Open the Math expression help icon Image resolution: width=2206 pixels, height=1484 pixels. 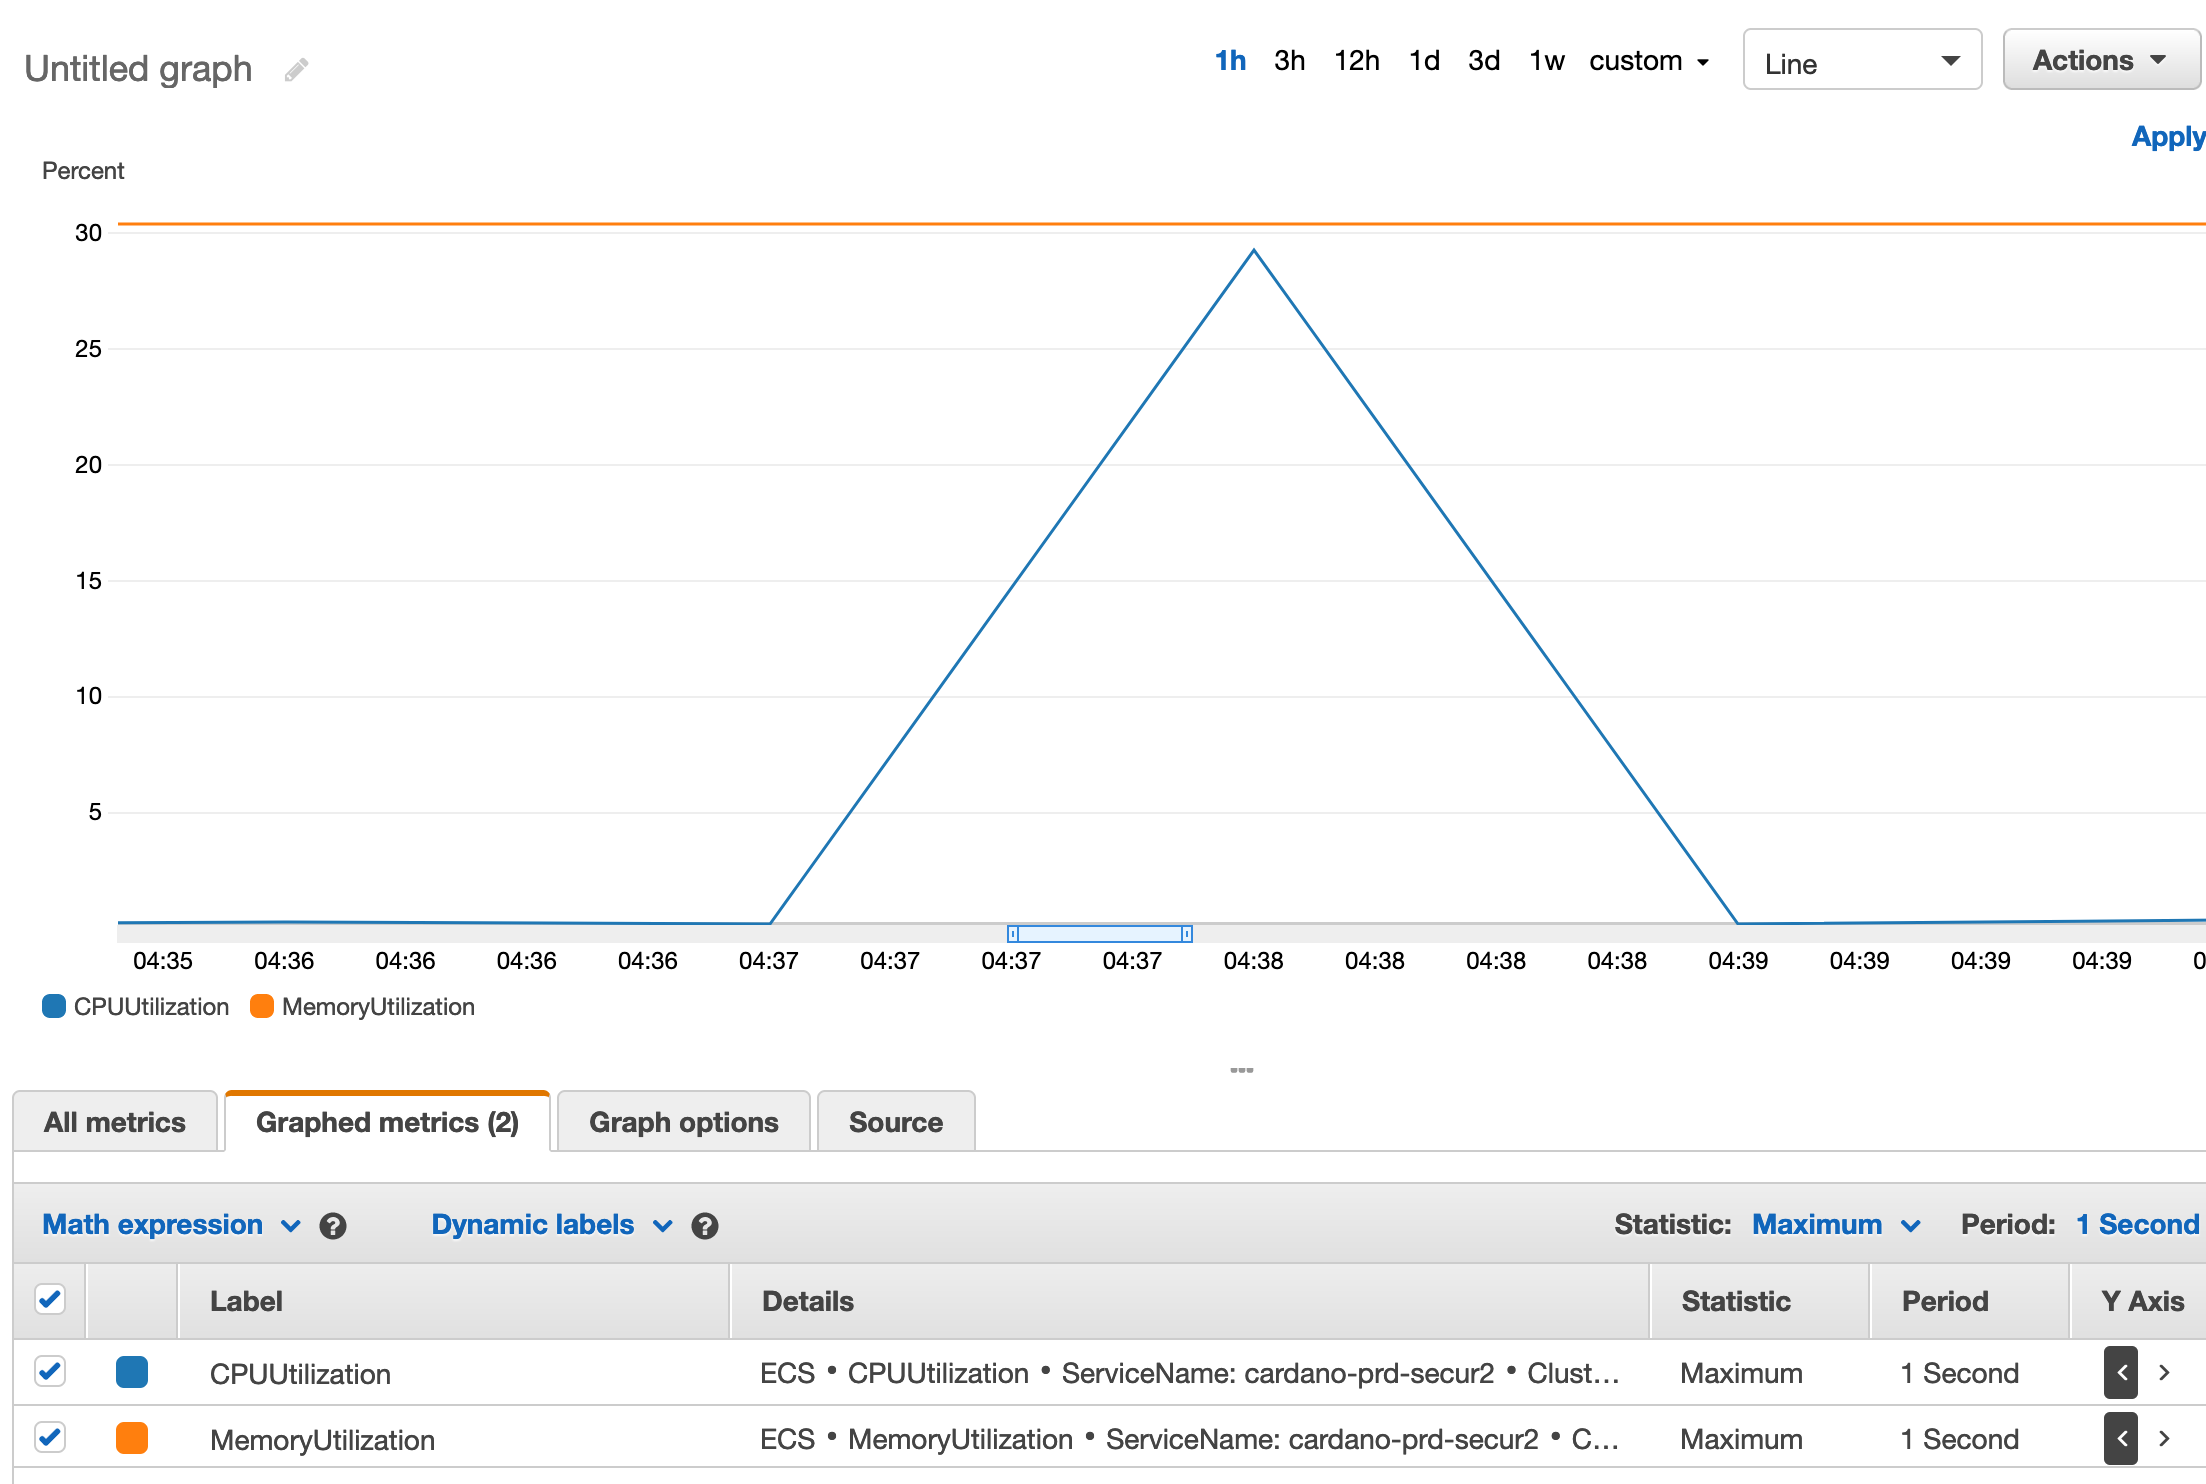click(x=334, y=1225)
